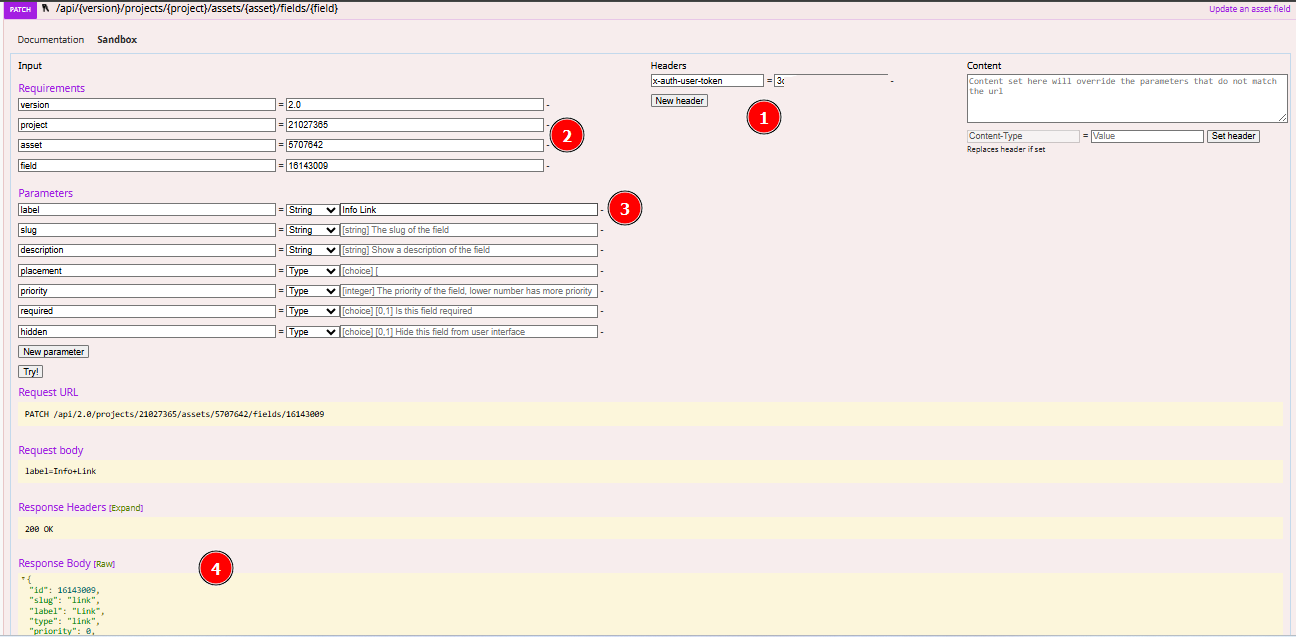The width and height of the screenshot is (1296, 637).
Task: Click the API endpoint path in the header
Action: [x=197, y=8]
